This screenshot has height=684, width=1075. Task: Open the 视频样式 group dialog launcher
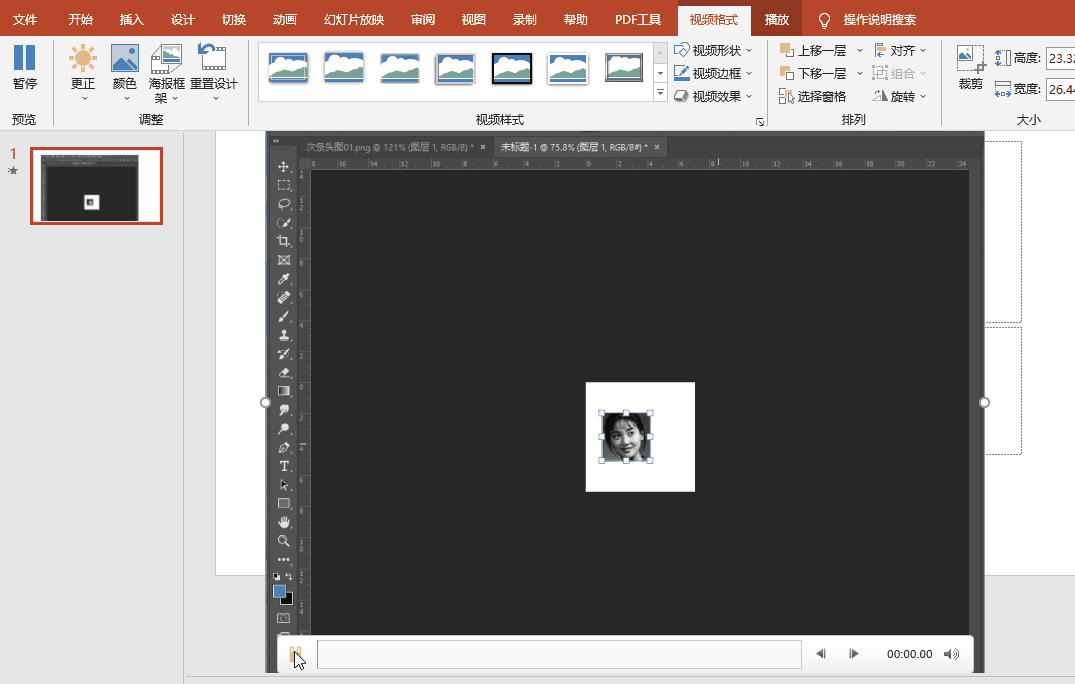[760, 121]
